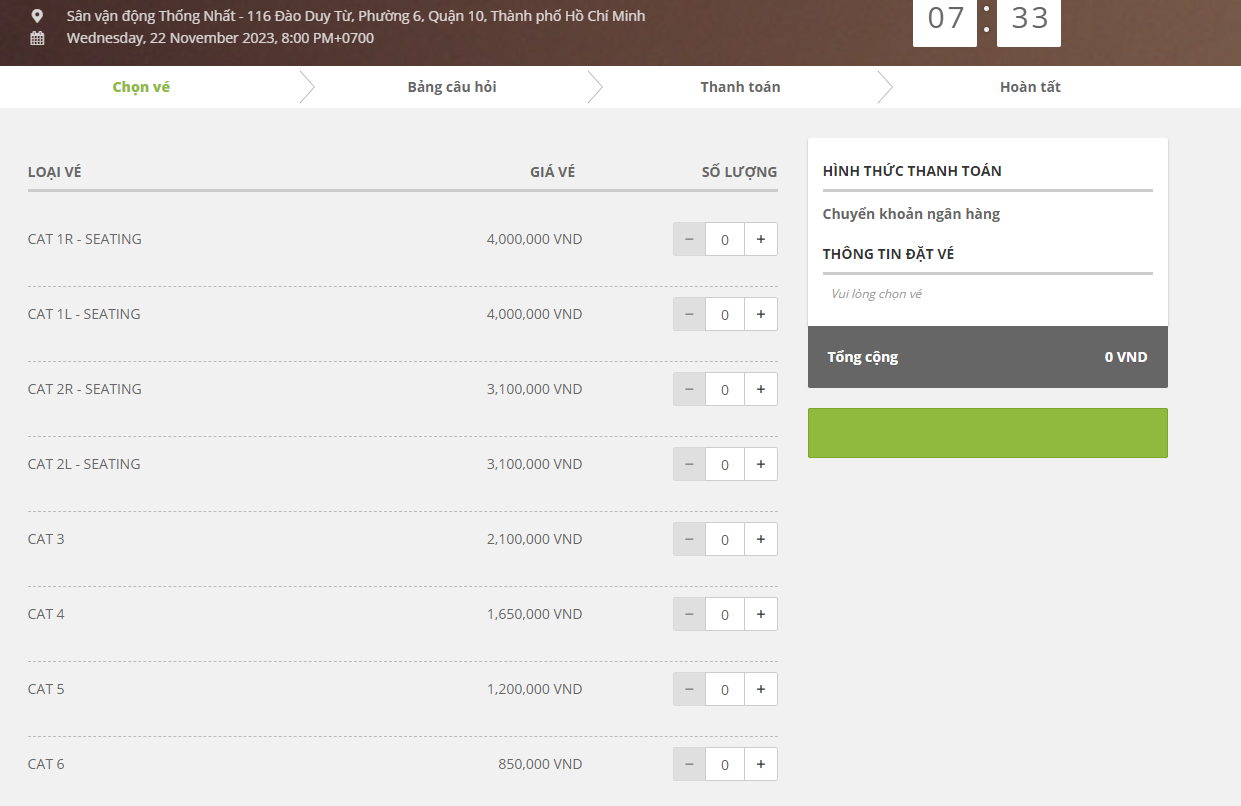Click the CAT 4 quantity input field
1241x806 pixels.
coord(725,615)
